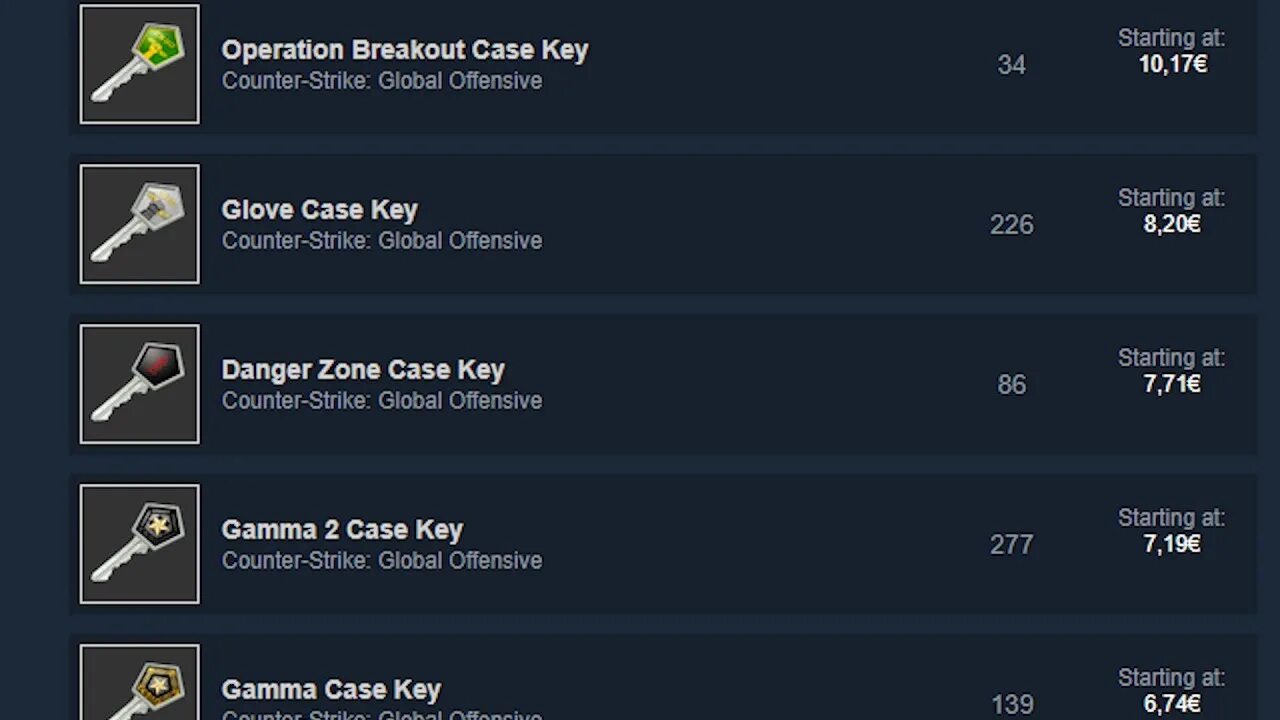
Task: Click the 8,20€ Glove Key price
Action: pyautogui.click(x=1172, y=225)
